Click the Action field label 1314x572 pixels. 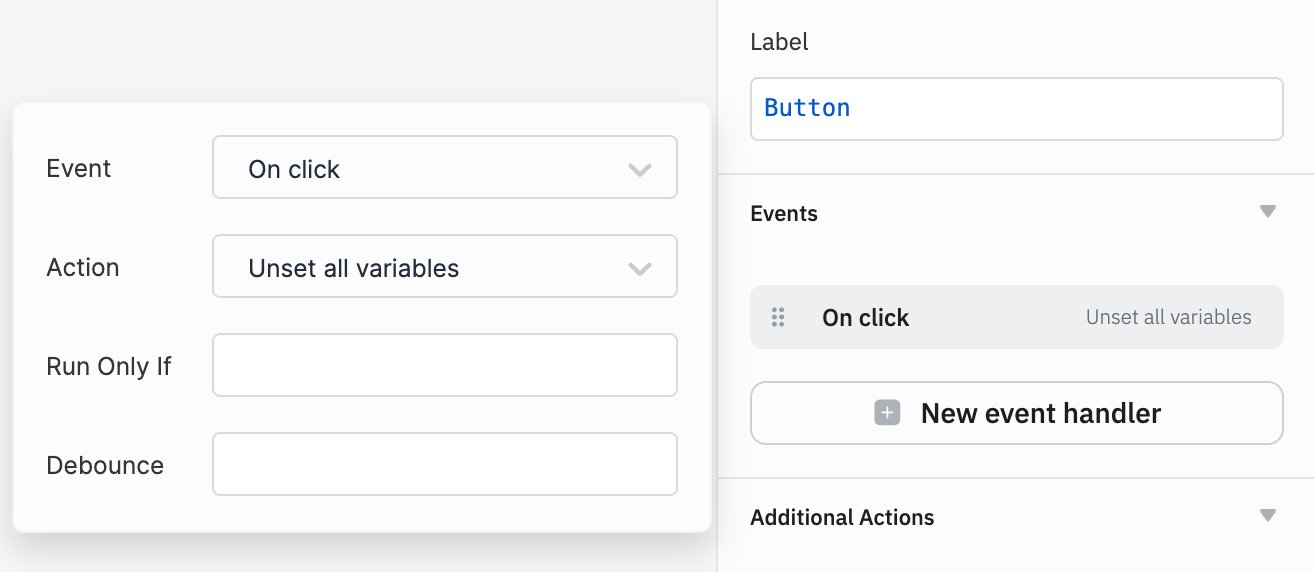click(x=83, y=267)
